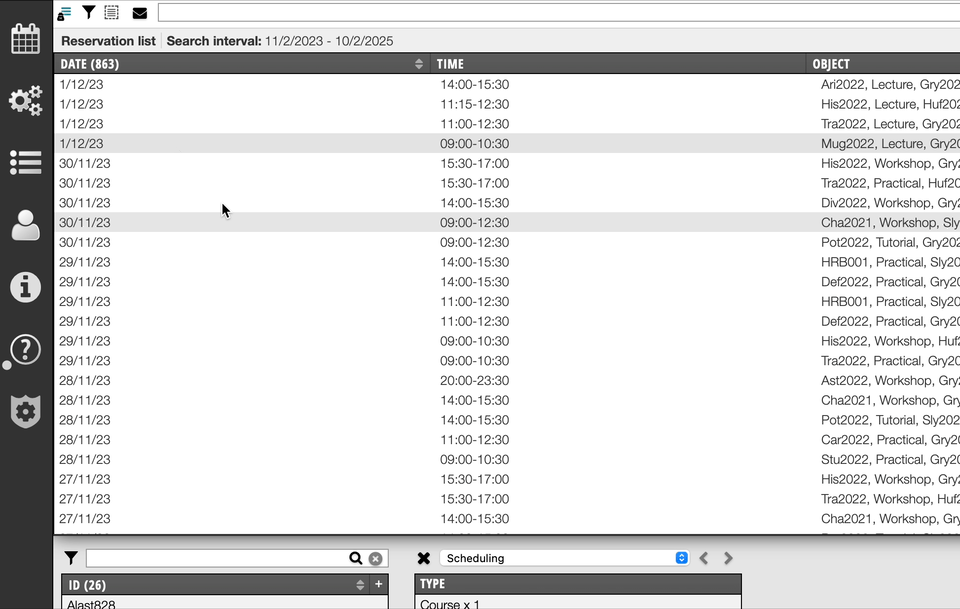
Task: Select the Ari2022, Lecture reservation
Action: click(890, 84)
